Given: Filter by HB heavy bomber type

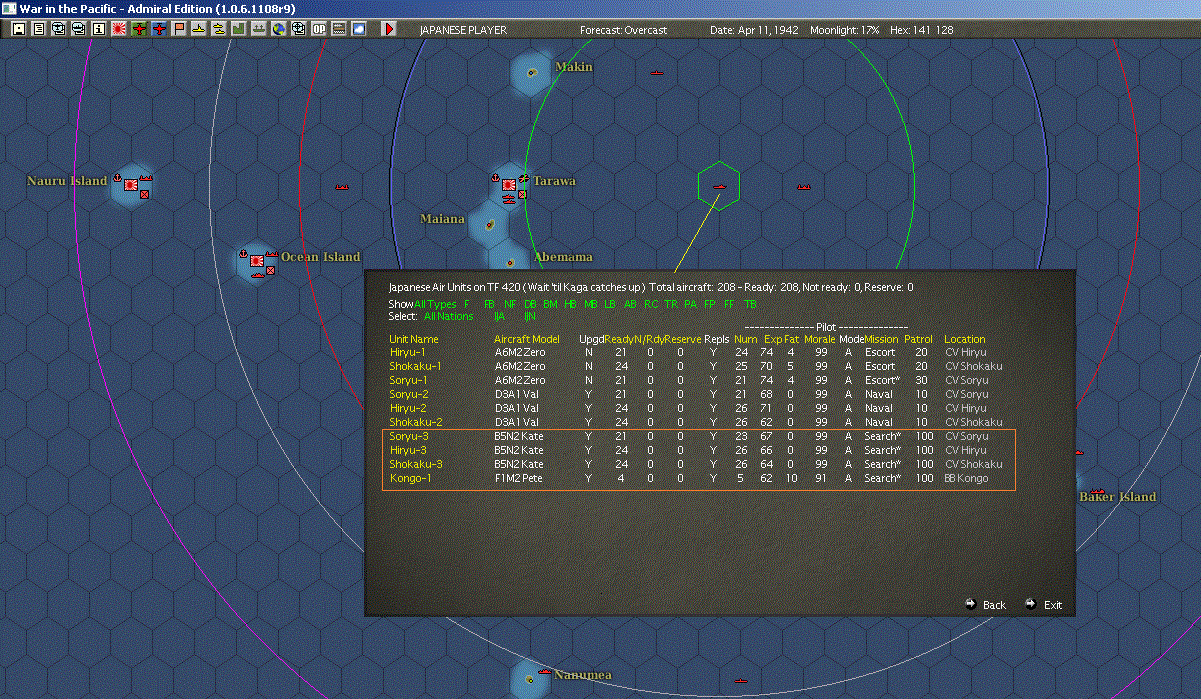Looking at the screenshot, I should pyautogui.click(x=571, y=304).
